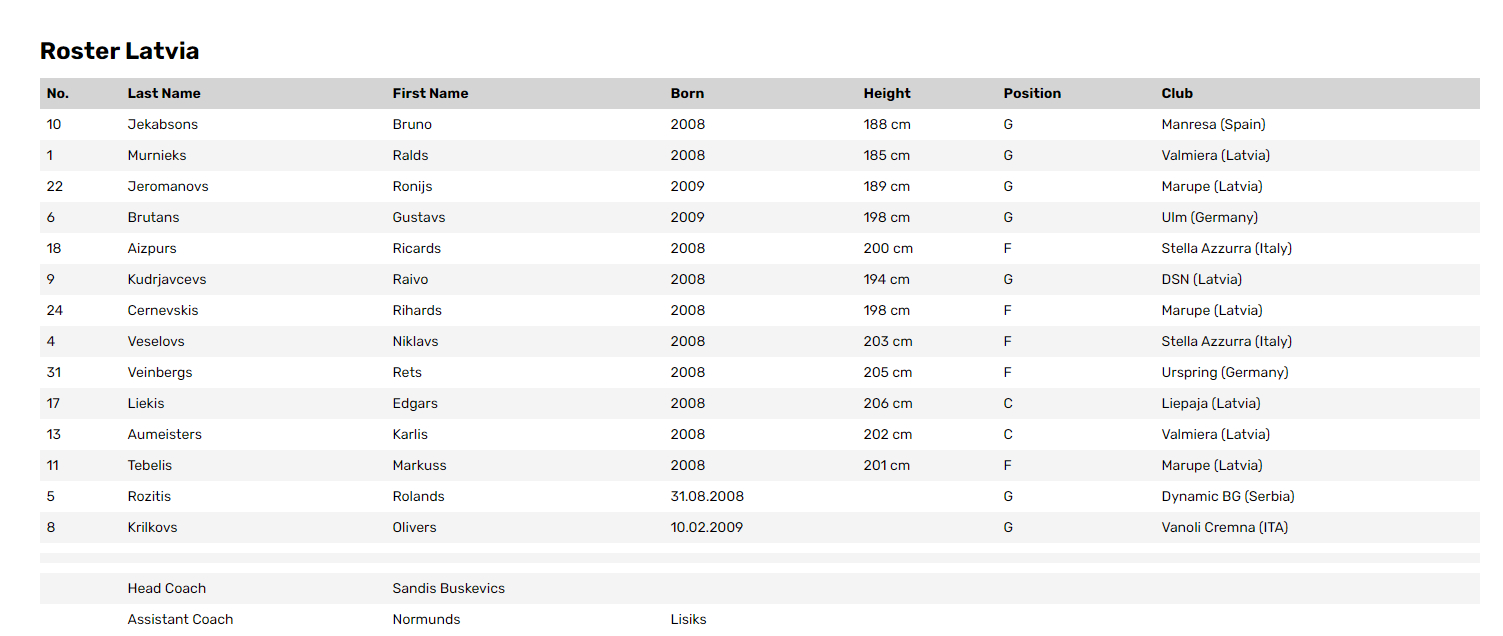Click the Club column header

[x=1177, y=93]
